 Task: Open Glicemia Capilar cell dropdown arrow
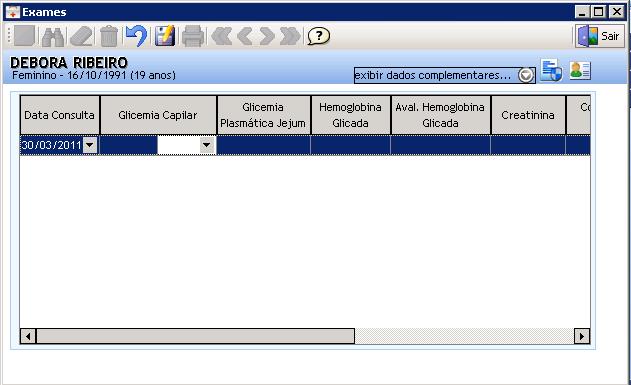(x=207, y=145)
